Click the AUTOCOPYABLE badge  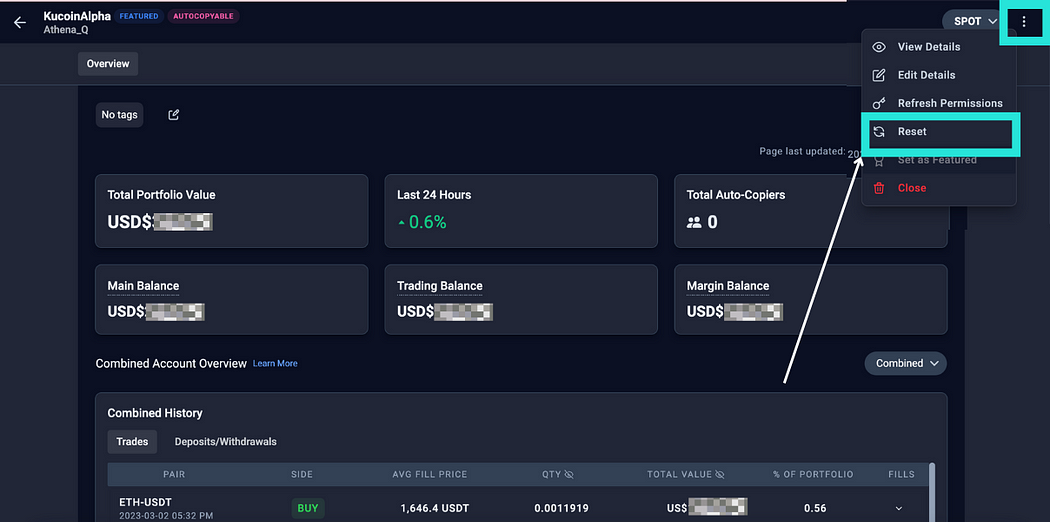click(204, 16)
